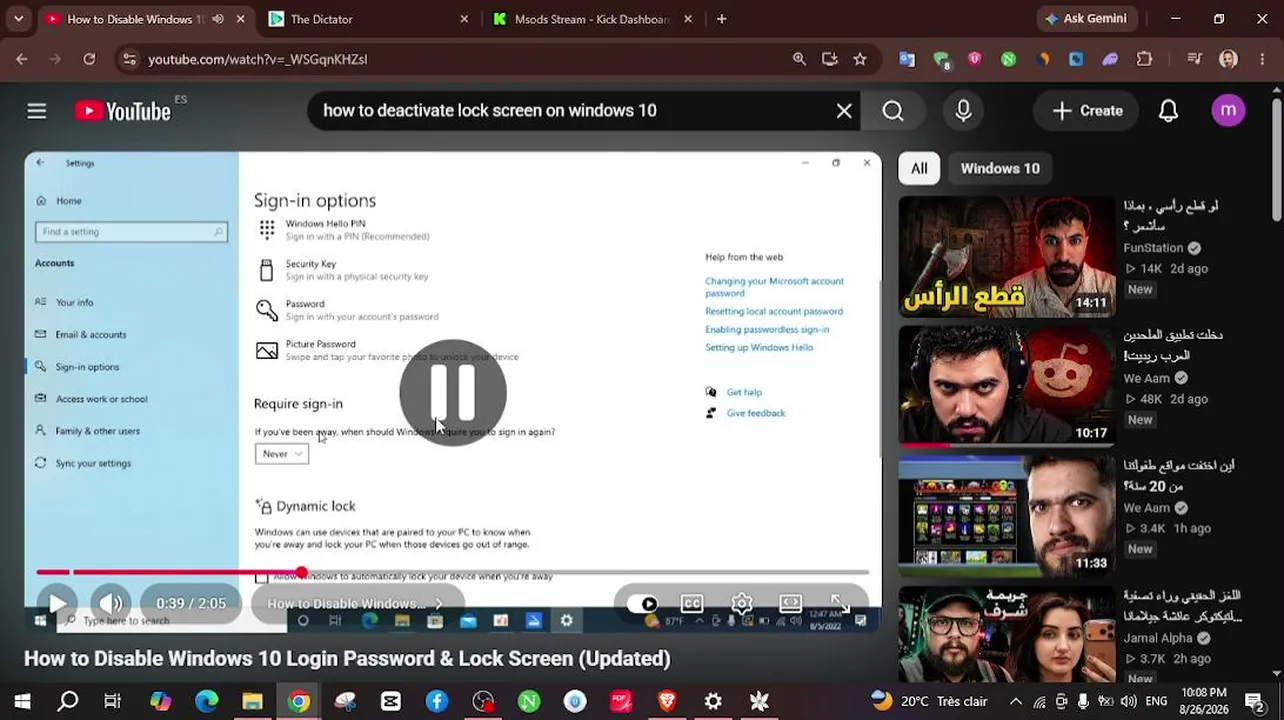Select the All filter chip
Image resolution: width=1284 pixels, height=720 pixels.
pyautogui.click(x=919, y=168)
